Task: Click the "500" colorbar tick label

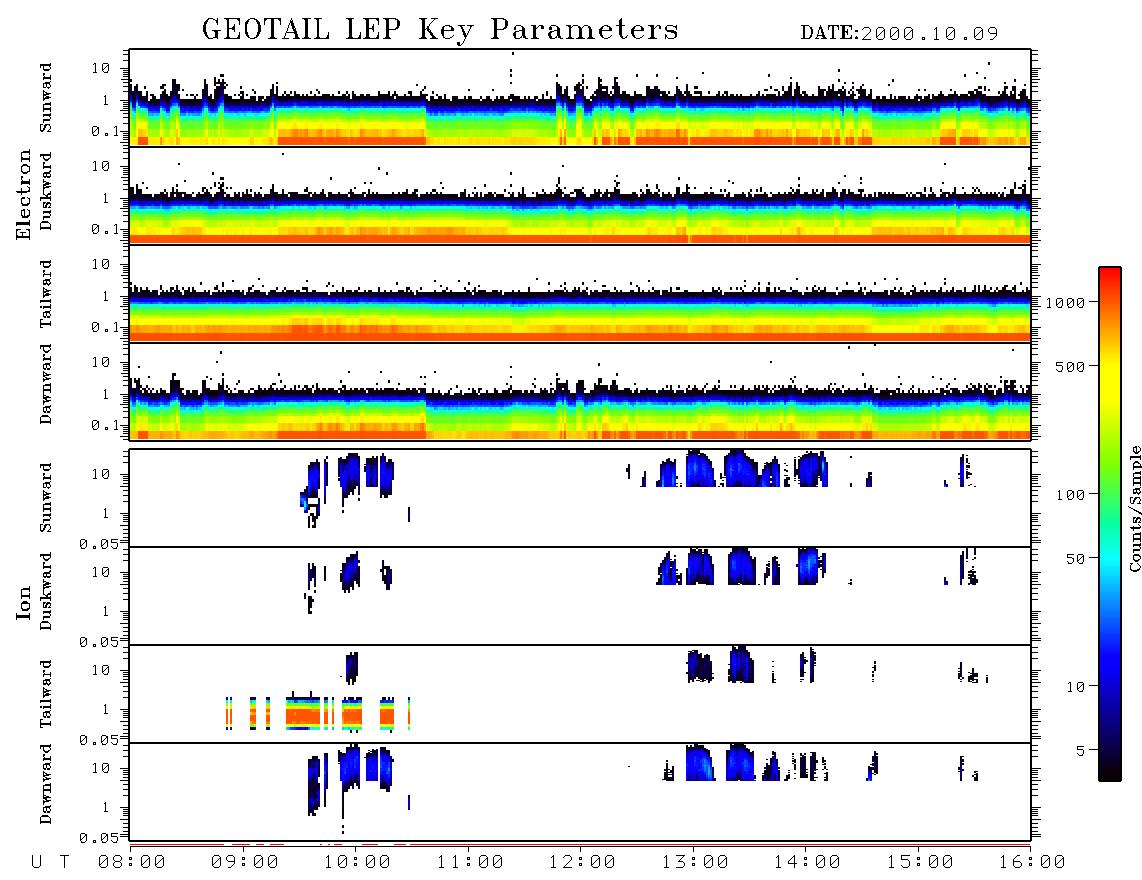Action: coord(1071,367)
